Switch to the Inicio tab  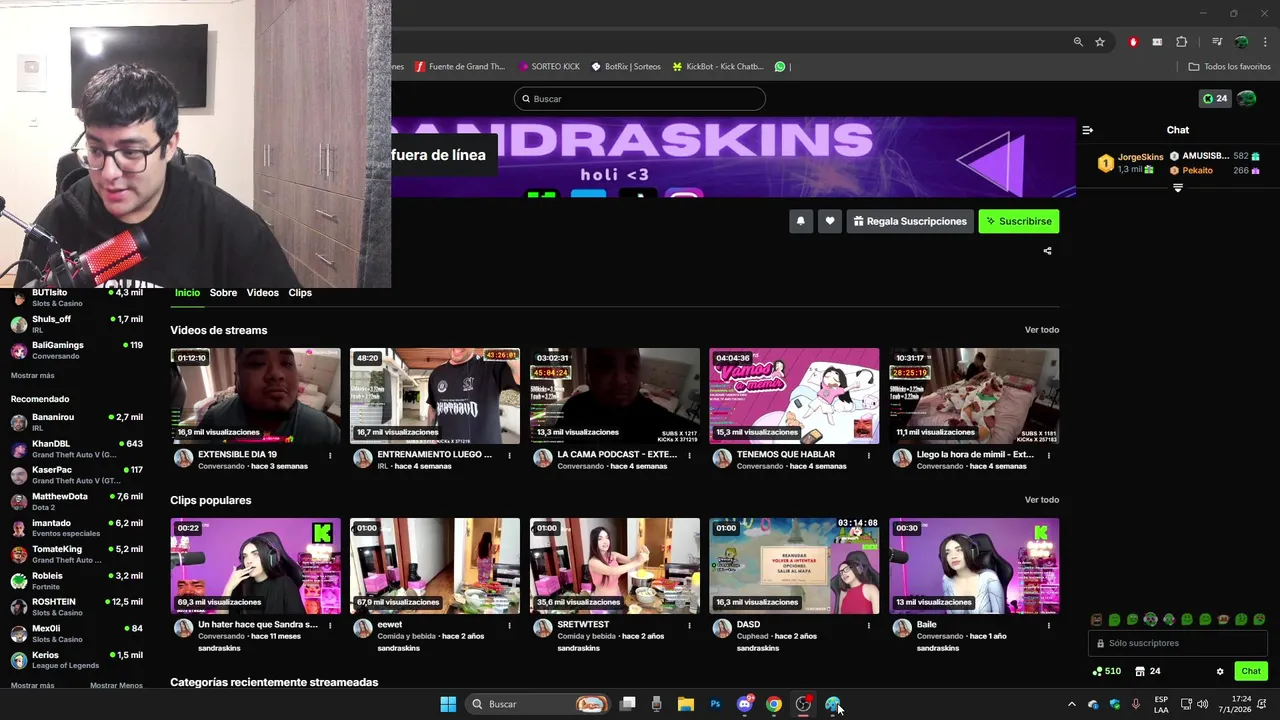(187, 293)
